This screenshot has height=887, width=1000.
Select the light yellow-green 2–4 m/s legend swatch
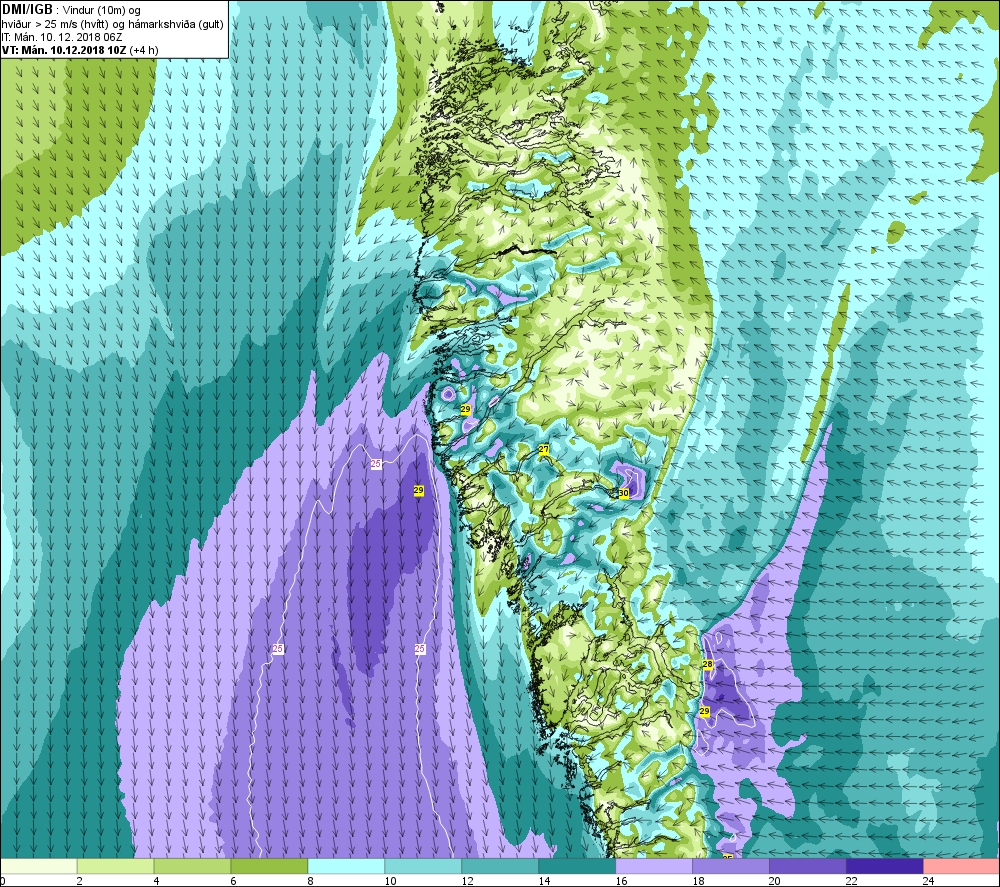(115, 866)
